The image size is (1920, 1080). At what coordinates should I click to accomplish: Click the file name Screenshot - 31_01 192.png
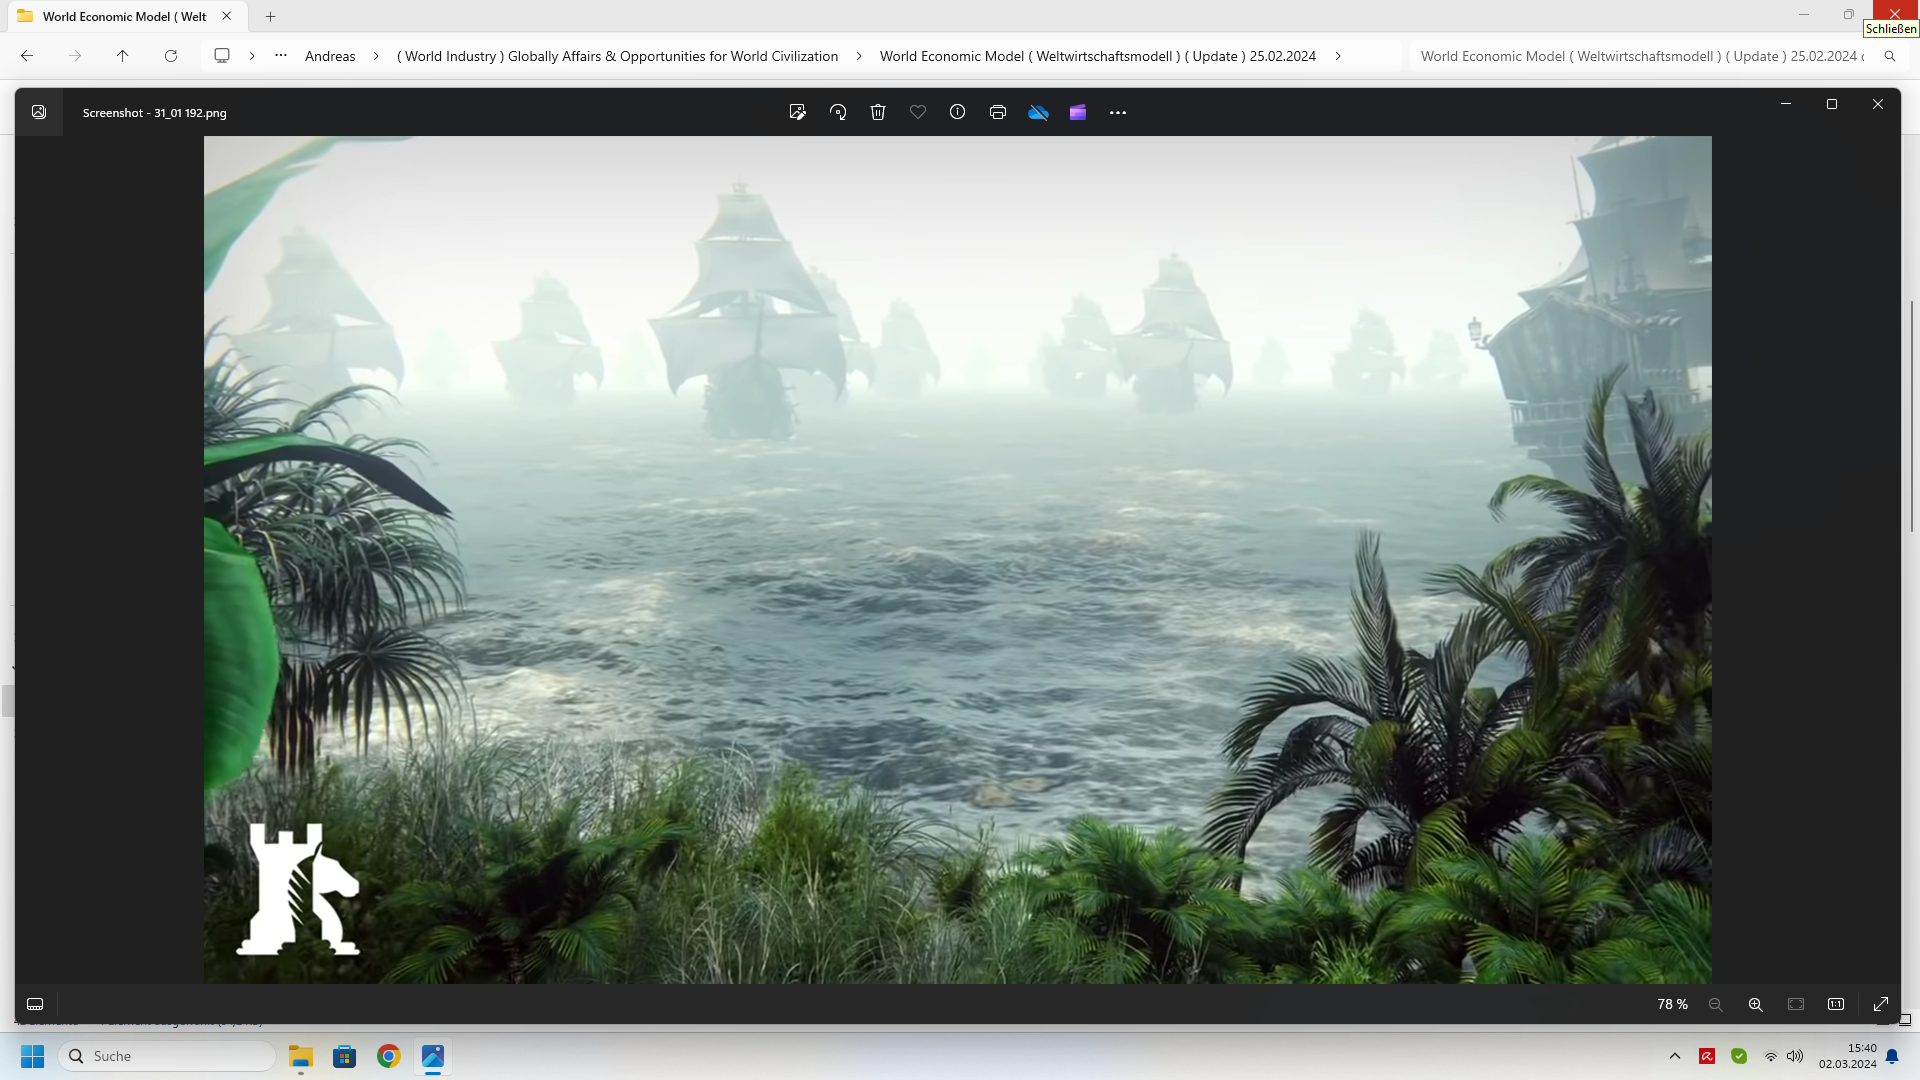[x=155, y=113]
